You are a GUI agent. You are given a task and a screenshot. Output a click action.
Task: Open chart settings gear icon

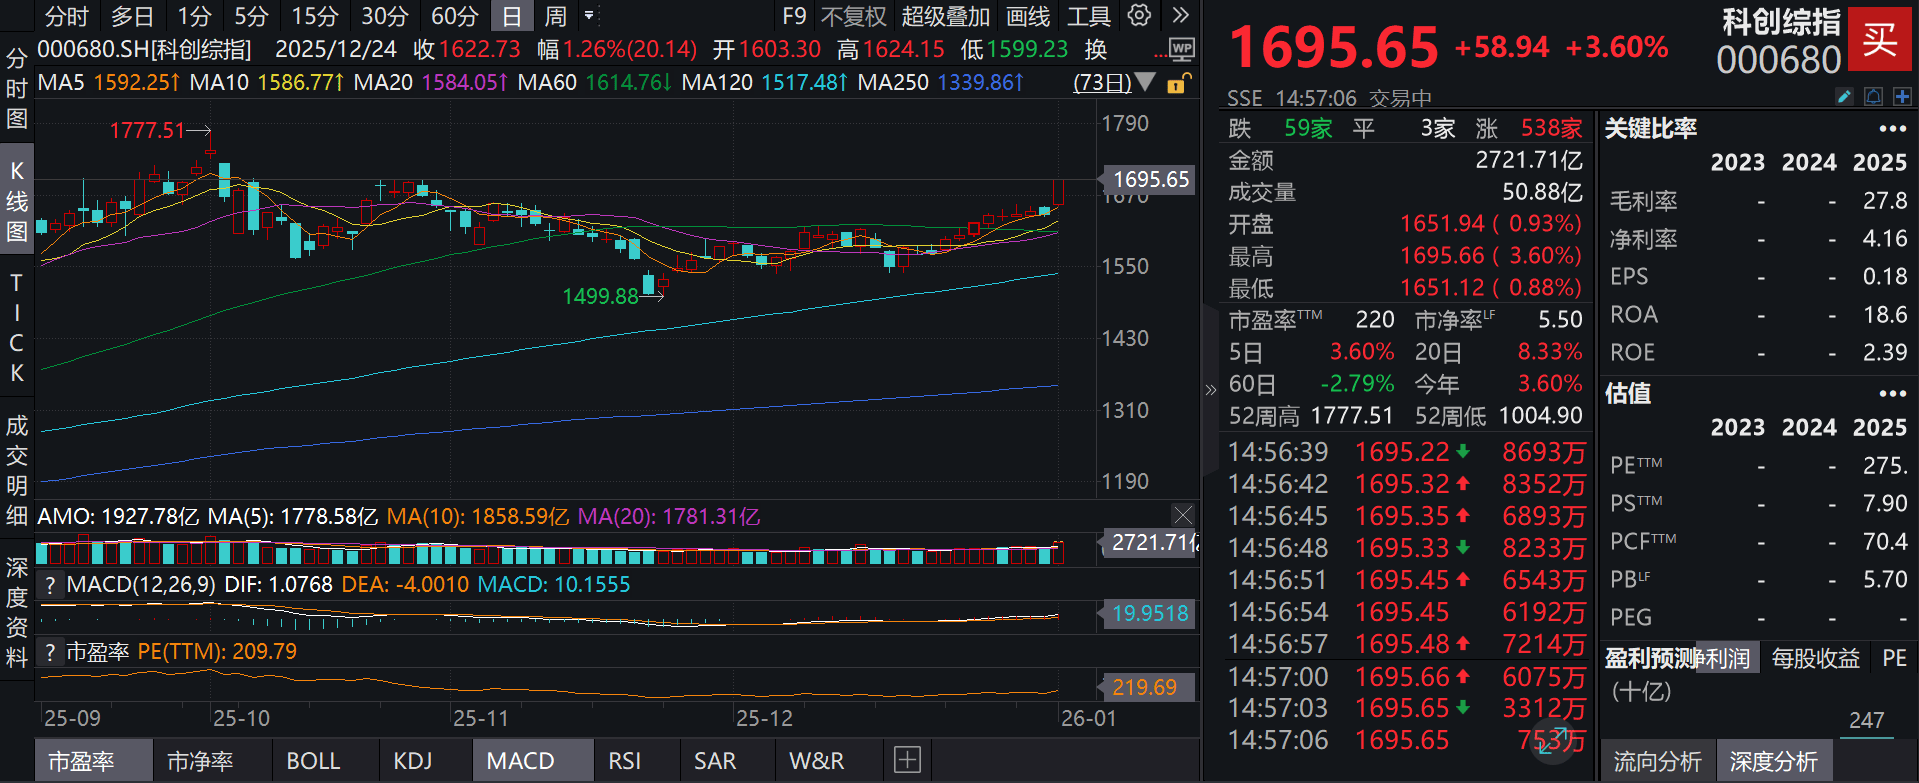(x=1139, y=16)
